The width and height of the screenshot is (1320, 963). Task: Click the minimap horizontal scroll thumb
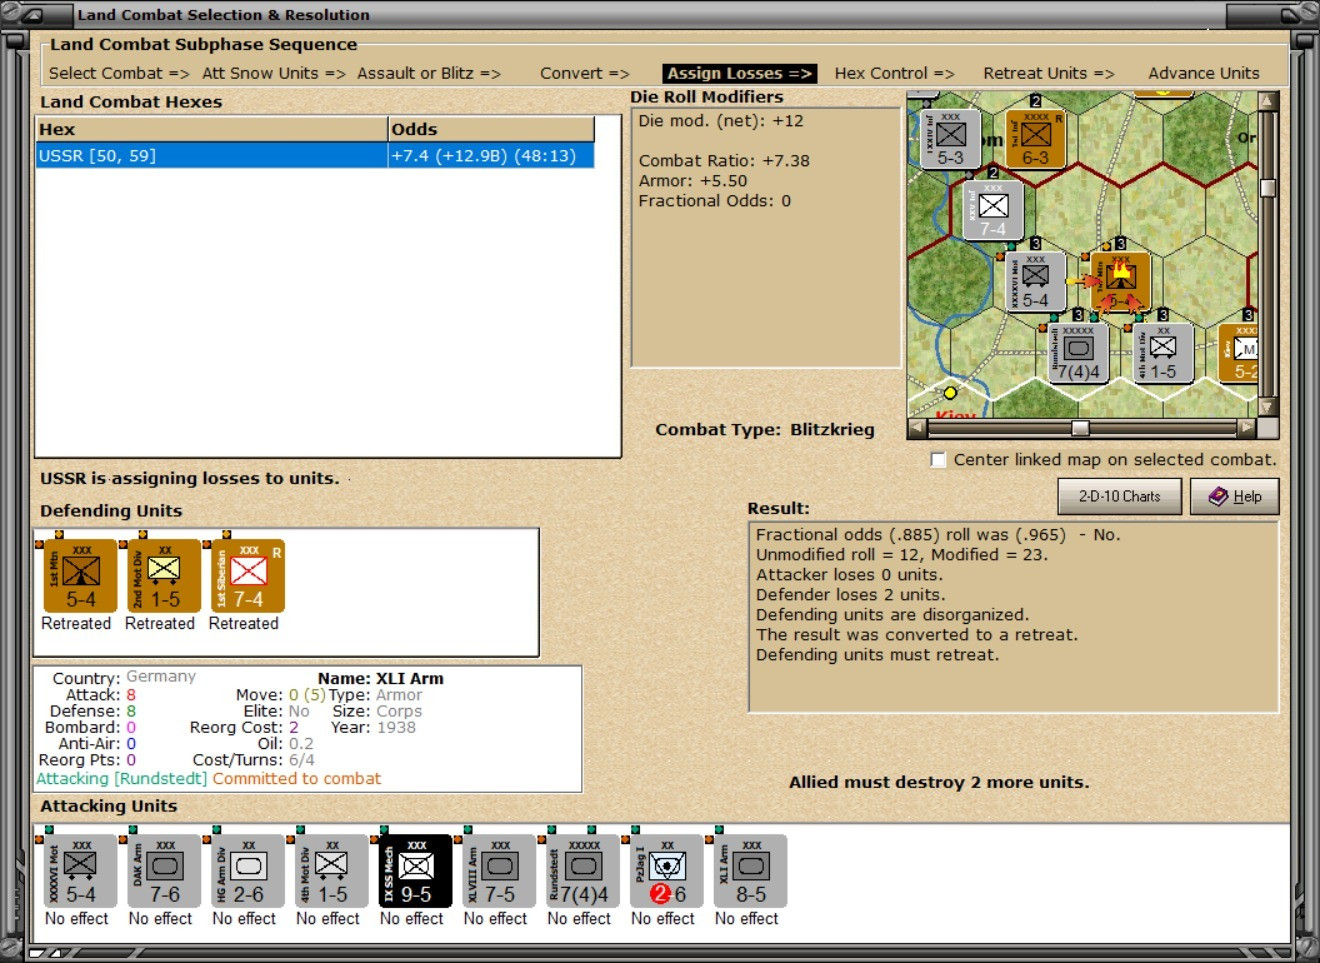tap(1080, 428)
